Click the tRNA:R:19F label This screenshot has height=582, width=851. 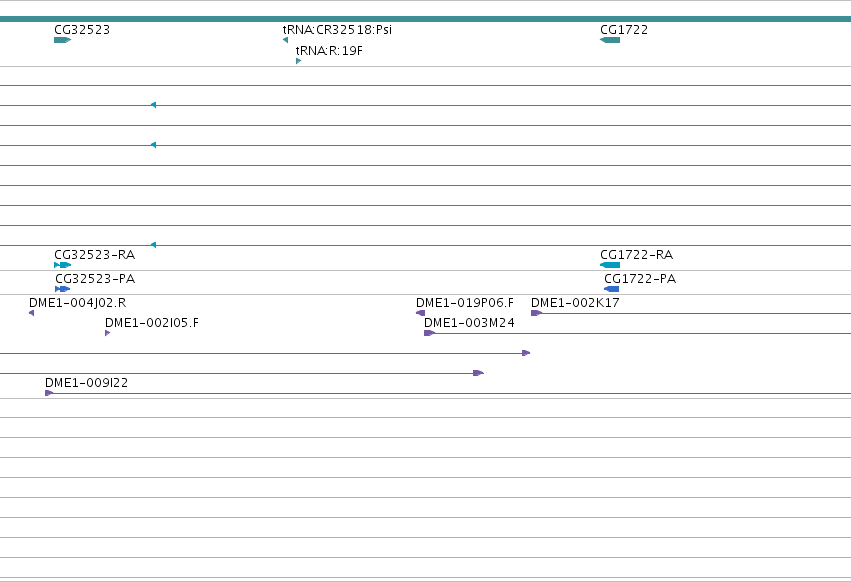329,50
